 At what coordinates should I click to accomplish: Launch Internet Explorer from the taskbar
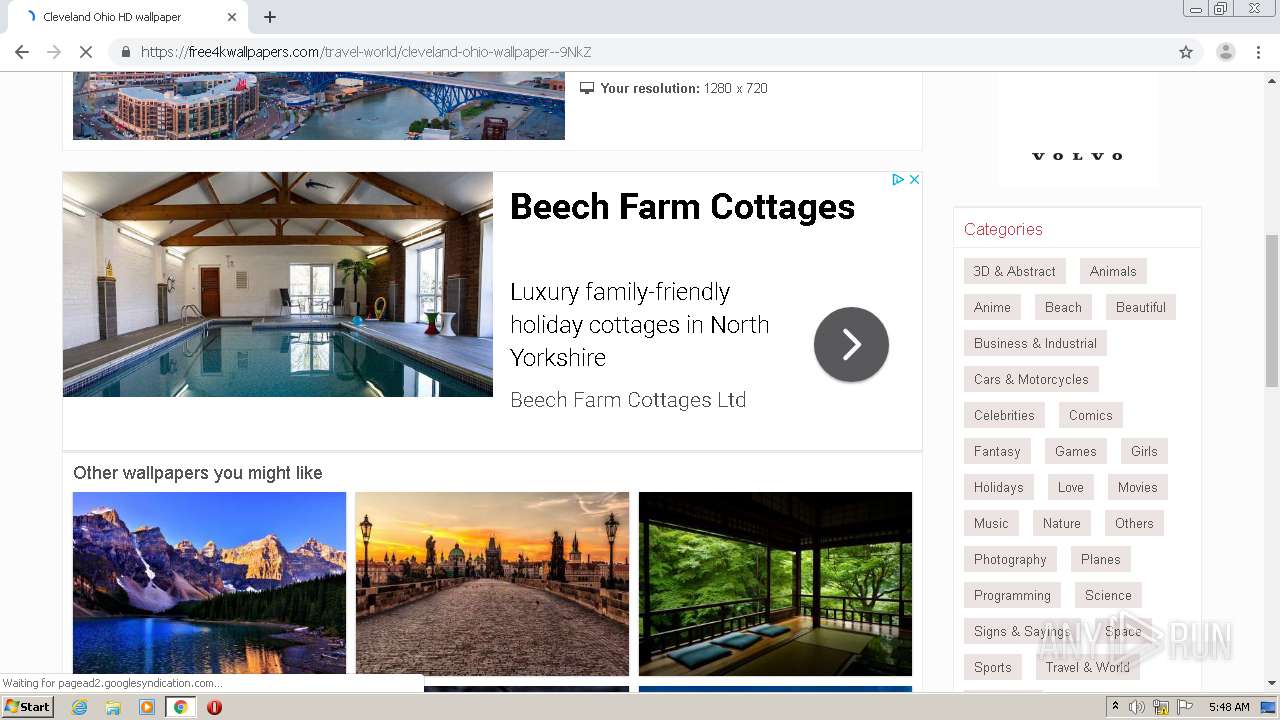[x=80, y=707]
